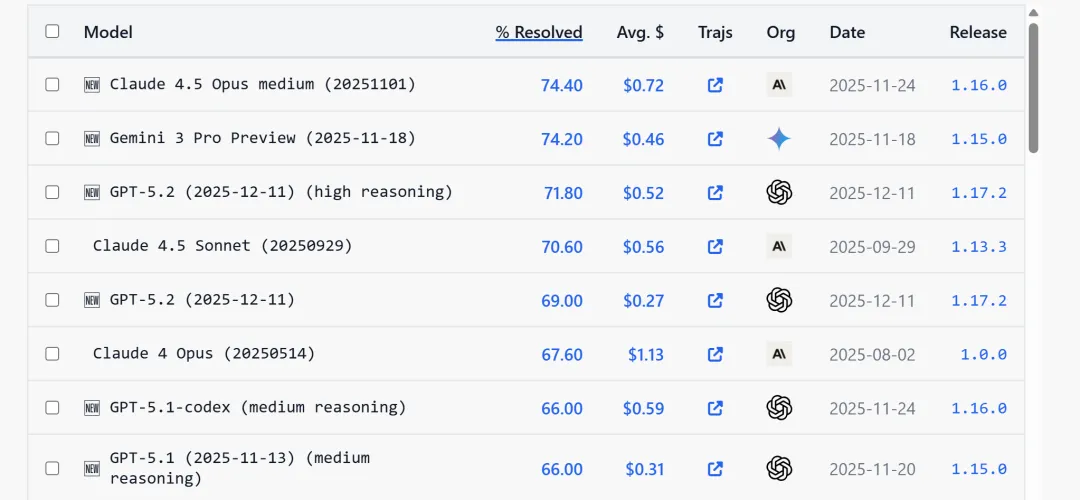Check the box for Claude 4.5 Sonnet
1080x500 pixels.
[52, 246]
